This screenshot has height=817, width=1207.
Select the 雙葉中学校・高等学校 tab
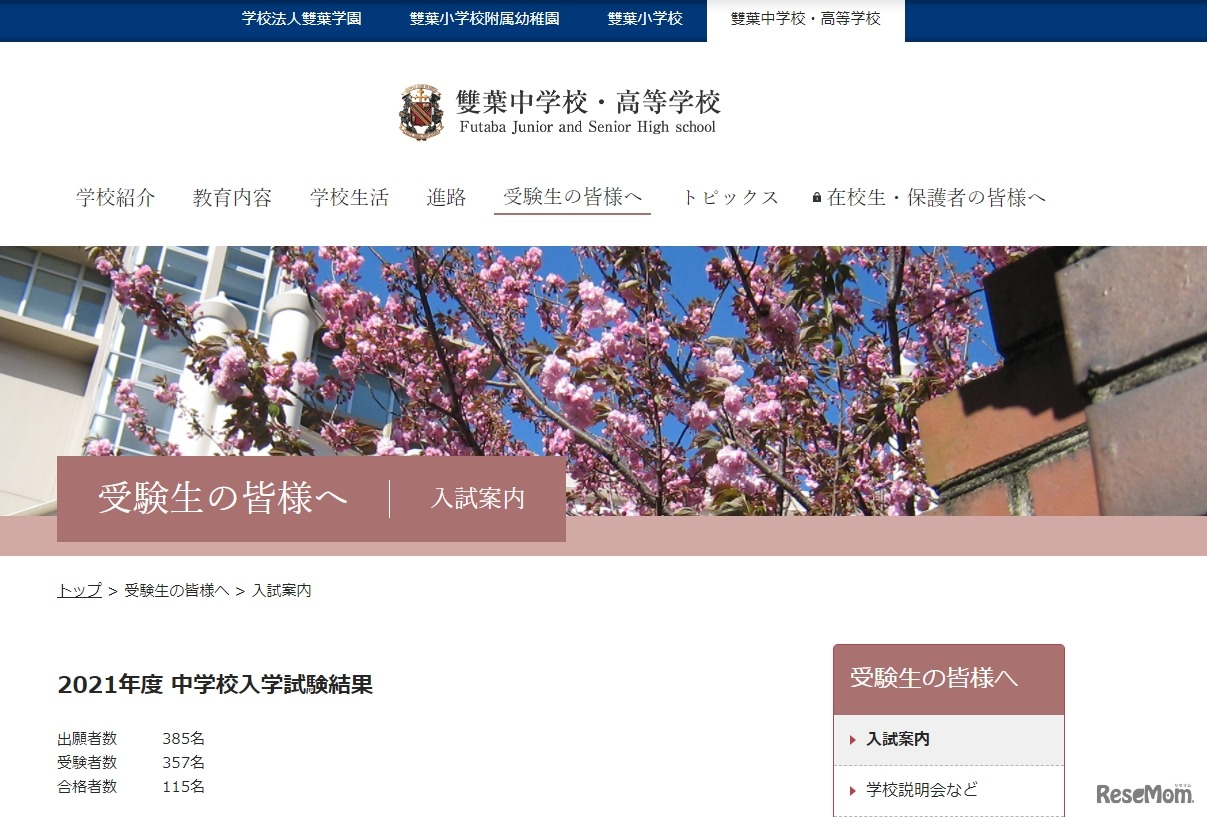pyautogui.click(x=806, y=17)
